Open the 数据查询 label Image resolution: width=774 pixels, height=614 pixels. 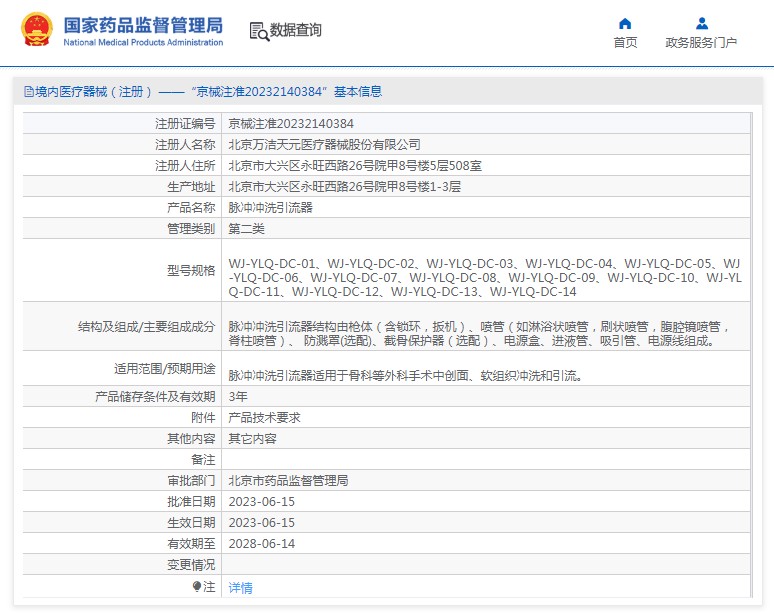295,30
